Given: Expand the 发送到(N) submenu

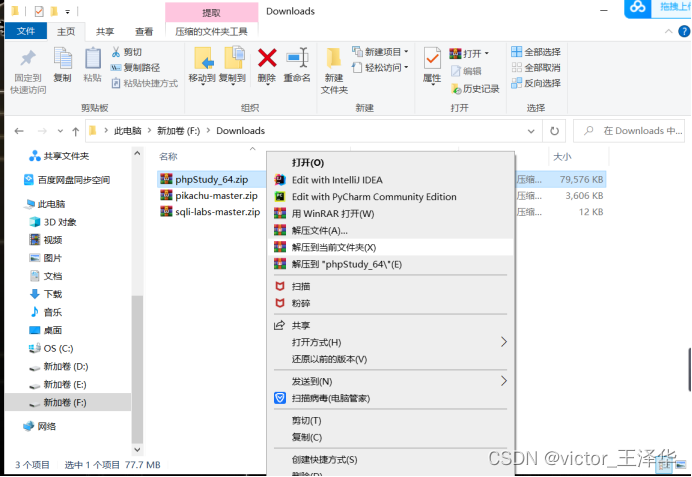Looking at the screenshot, I should click(x=391, y=381).
